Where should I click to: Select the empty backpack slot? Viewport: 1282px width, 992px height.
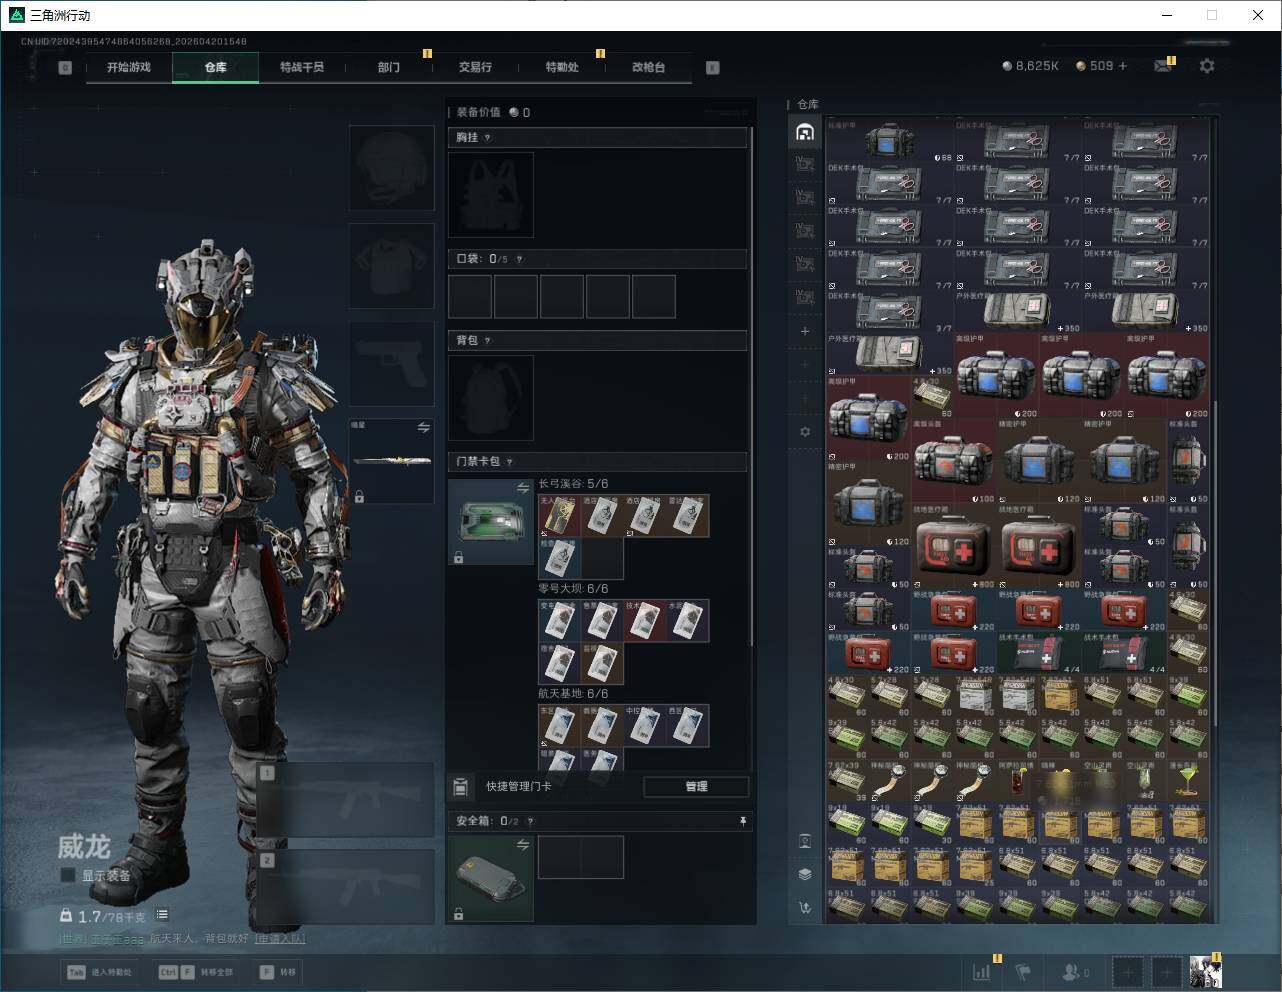[x=491, y=398]
